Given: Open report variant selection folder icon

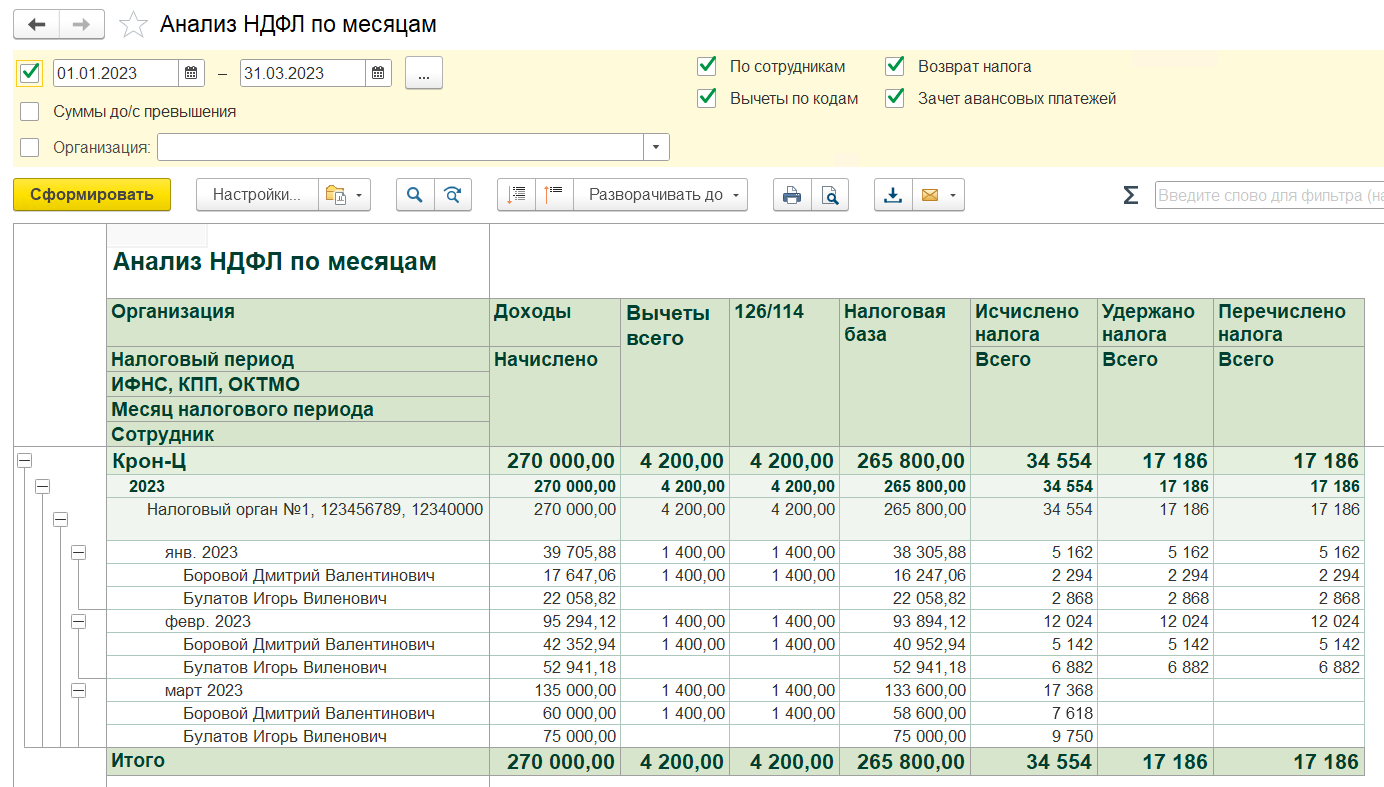Looking at the screenshot, I should [x=334, y=195].
